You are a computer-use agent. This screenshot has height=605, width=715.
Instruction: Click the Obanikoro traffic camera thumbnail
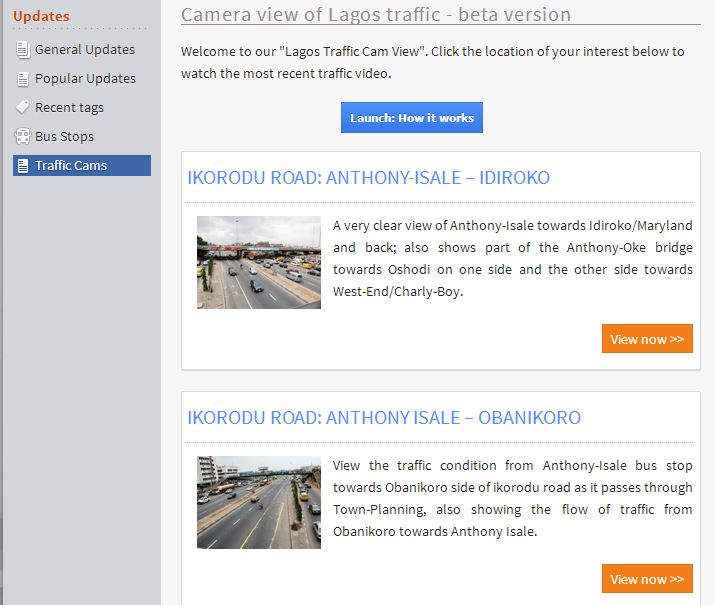(258, 502)
